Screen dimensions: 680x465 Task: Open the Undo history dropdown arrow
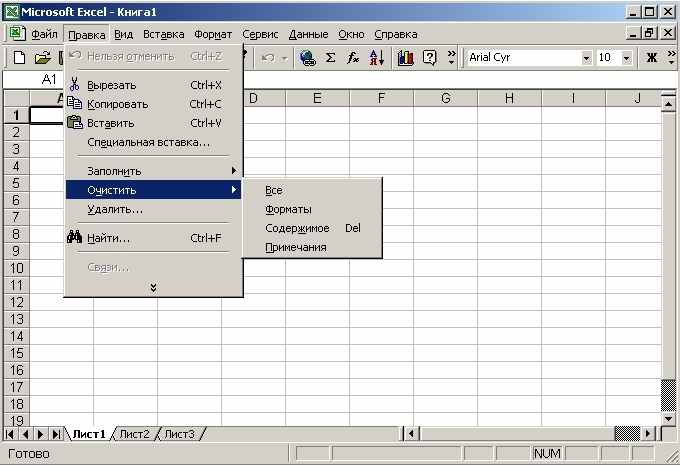pos(284,58)
